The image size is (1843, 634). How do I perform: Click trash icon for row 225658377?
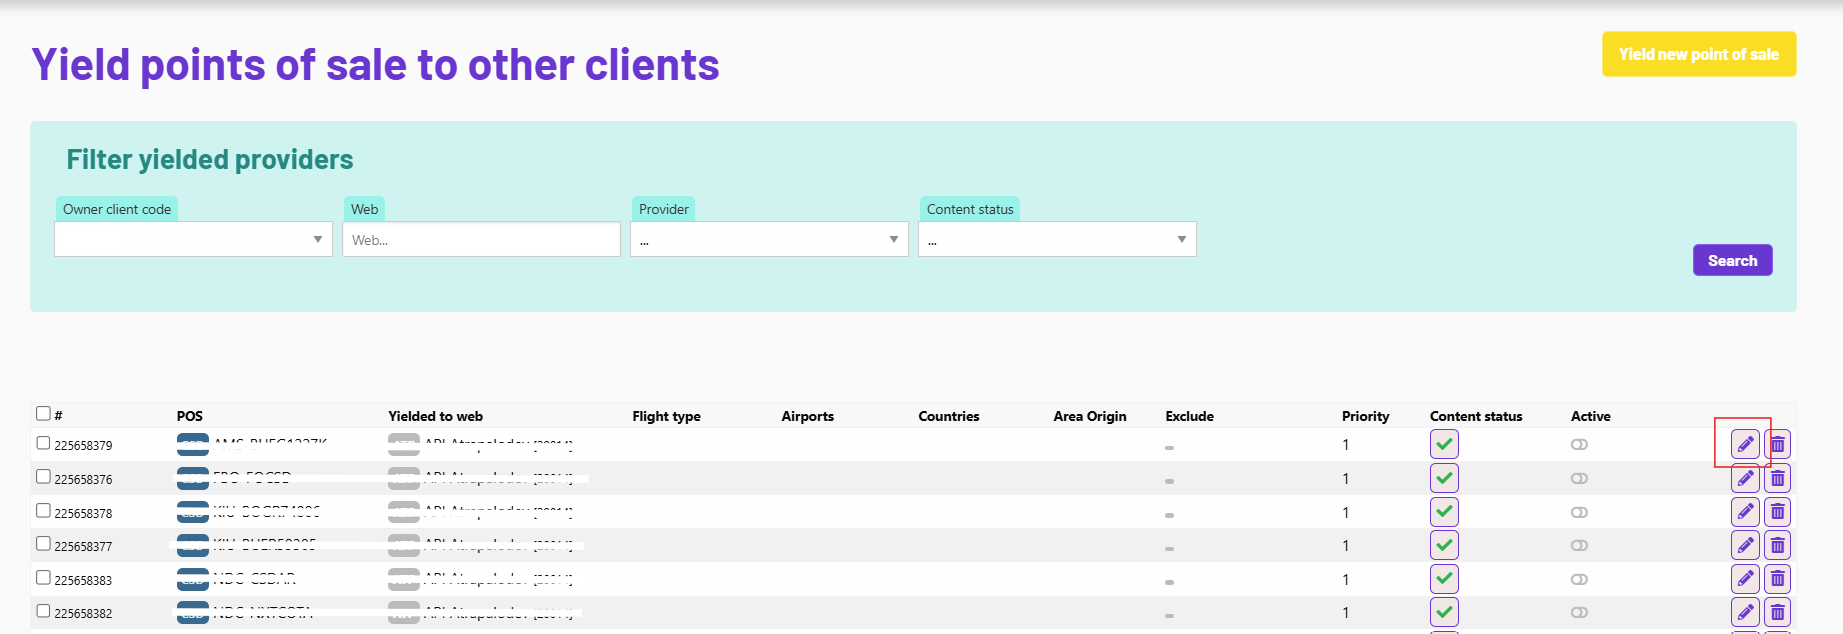pyautogui.click(x=1777, y=545)
